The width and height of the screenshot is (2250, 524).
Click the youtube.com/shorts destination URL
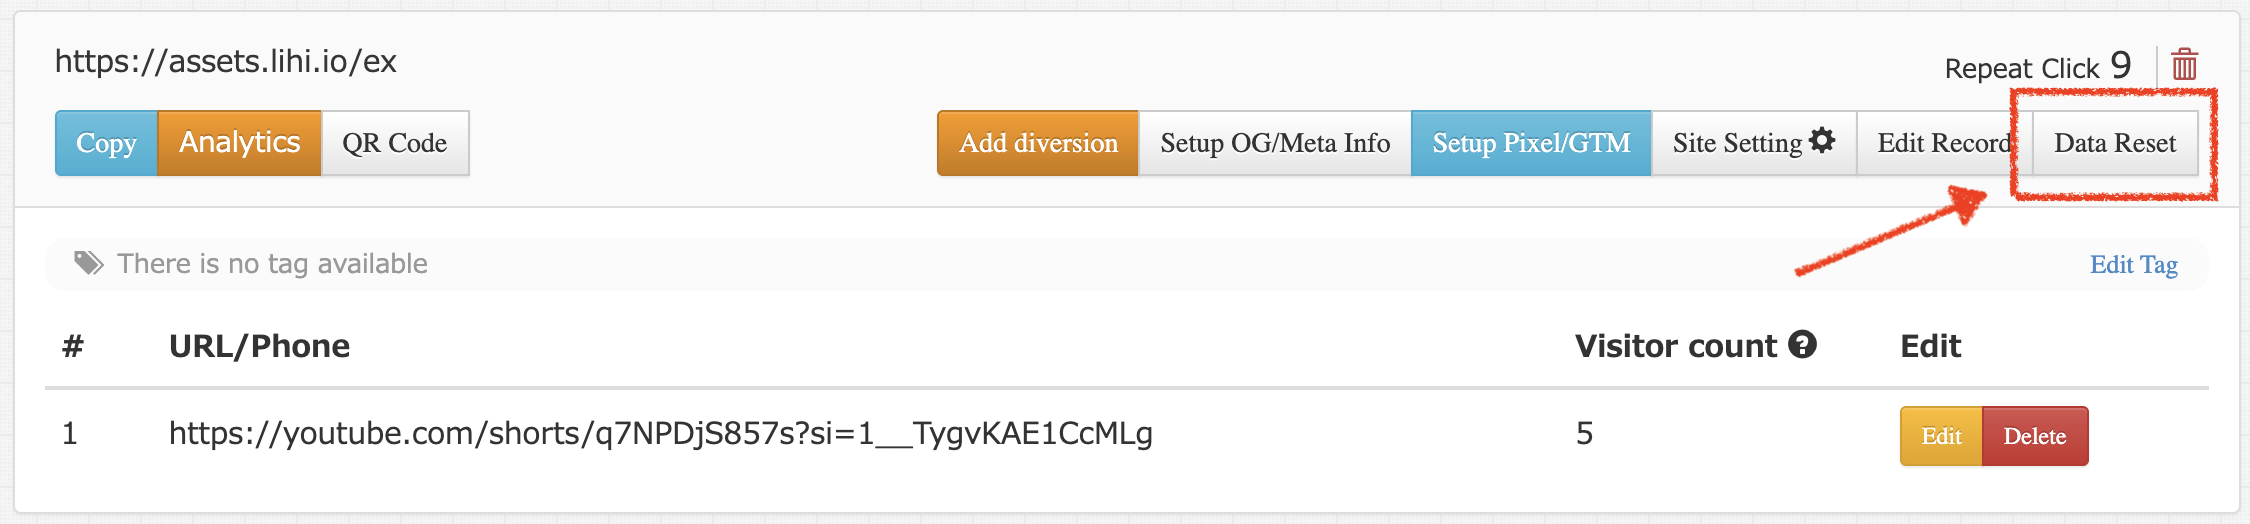660,433
